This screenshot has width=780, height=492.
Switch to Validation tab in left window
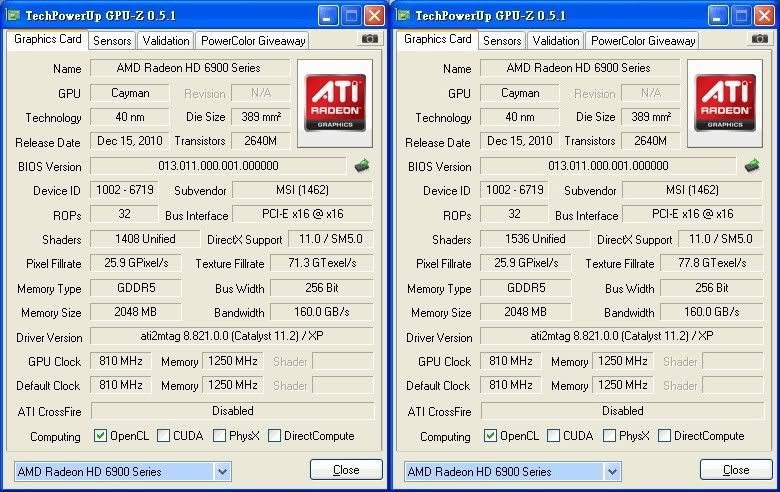click(166, 41)
